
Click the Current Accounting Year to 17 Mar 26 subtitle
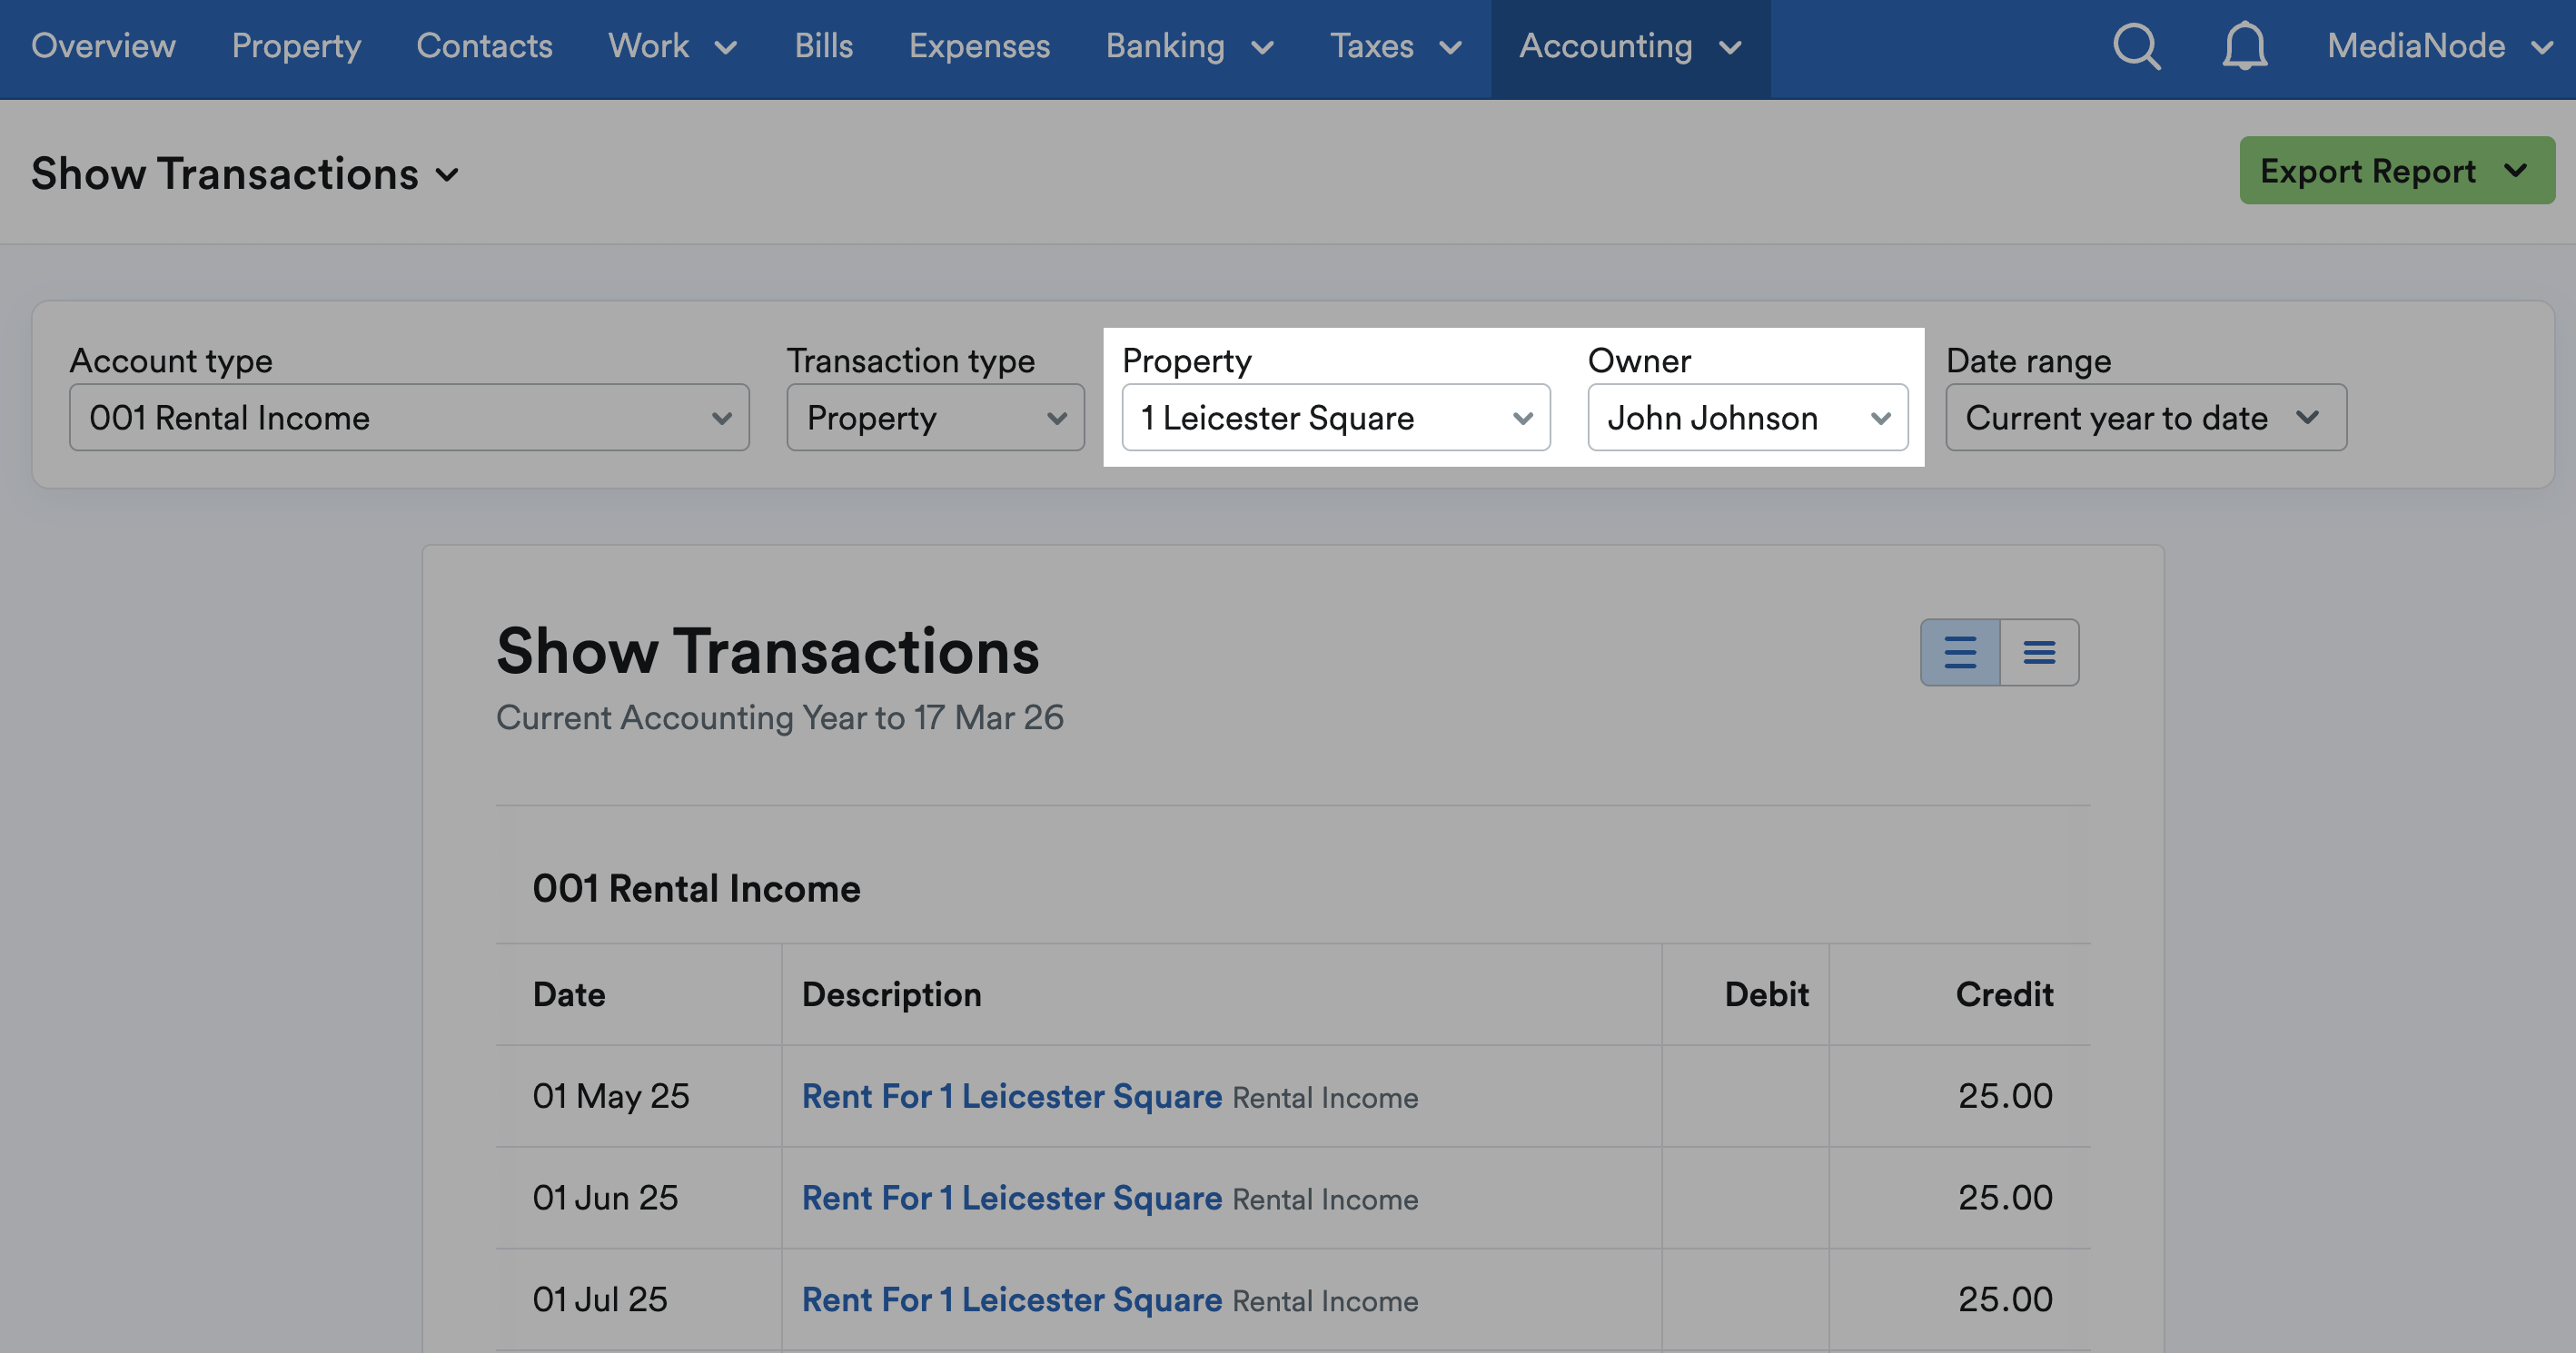click(780, 717)
